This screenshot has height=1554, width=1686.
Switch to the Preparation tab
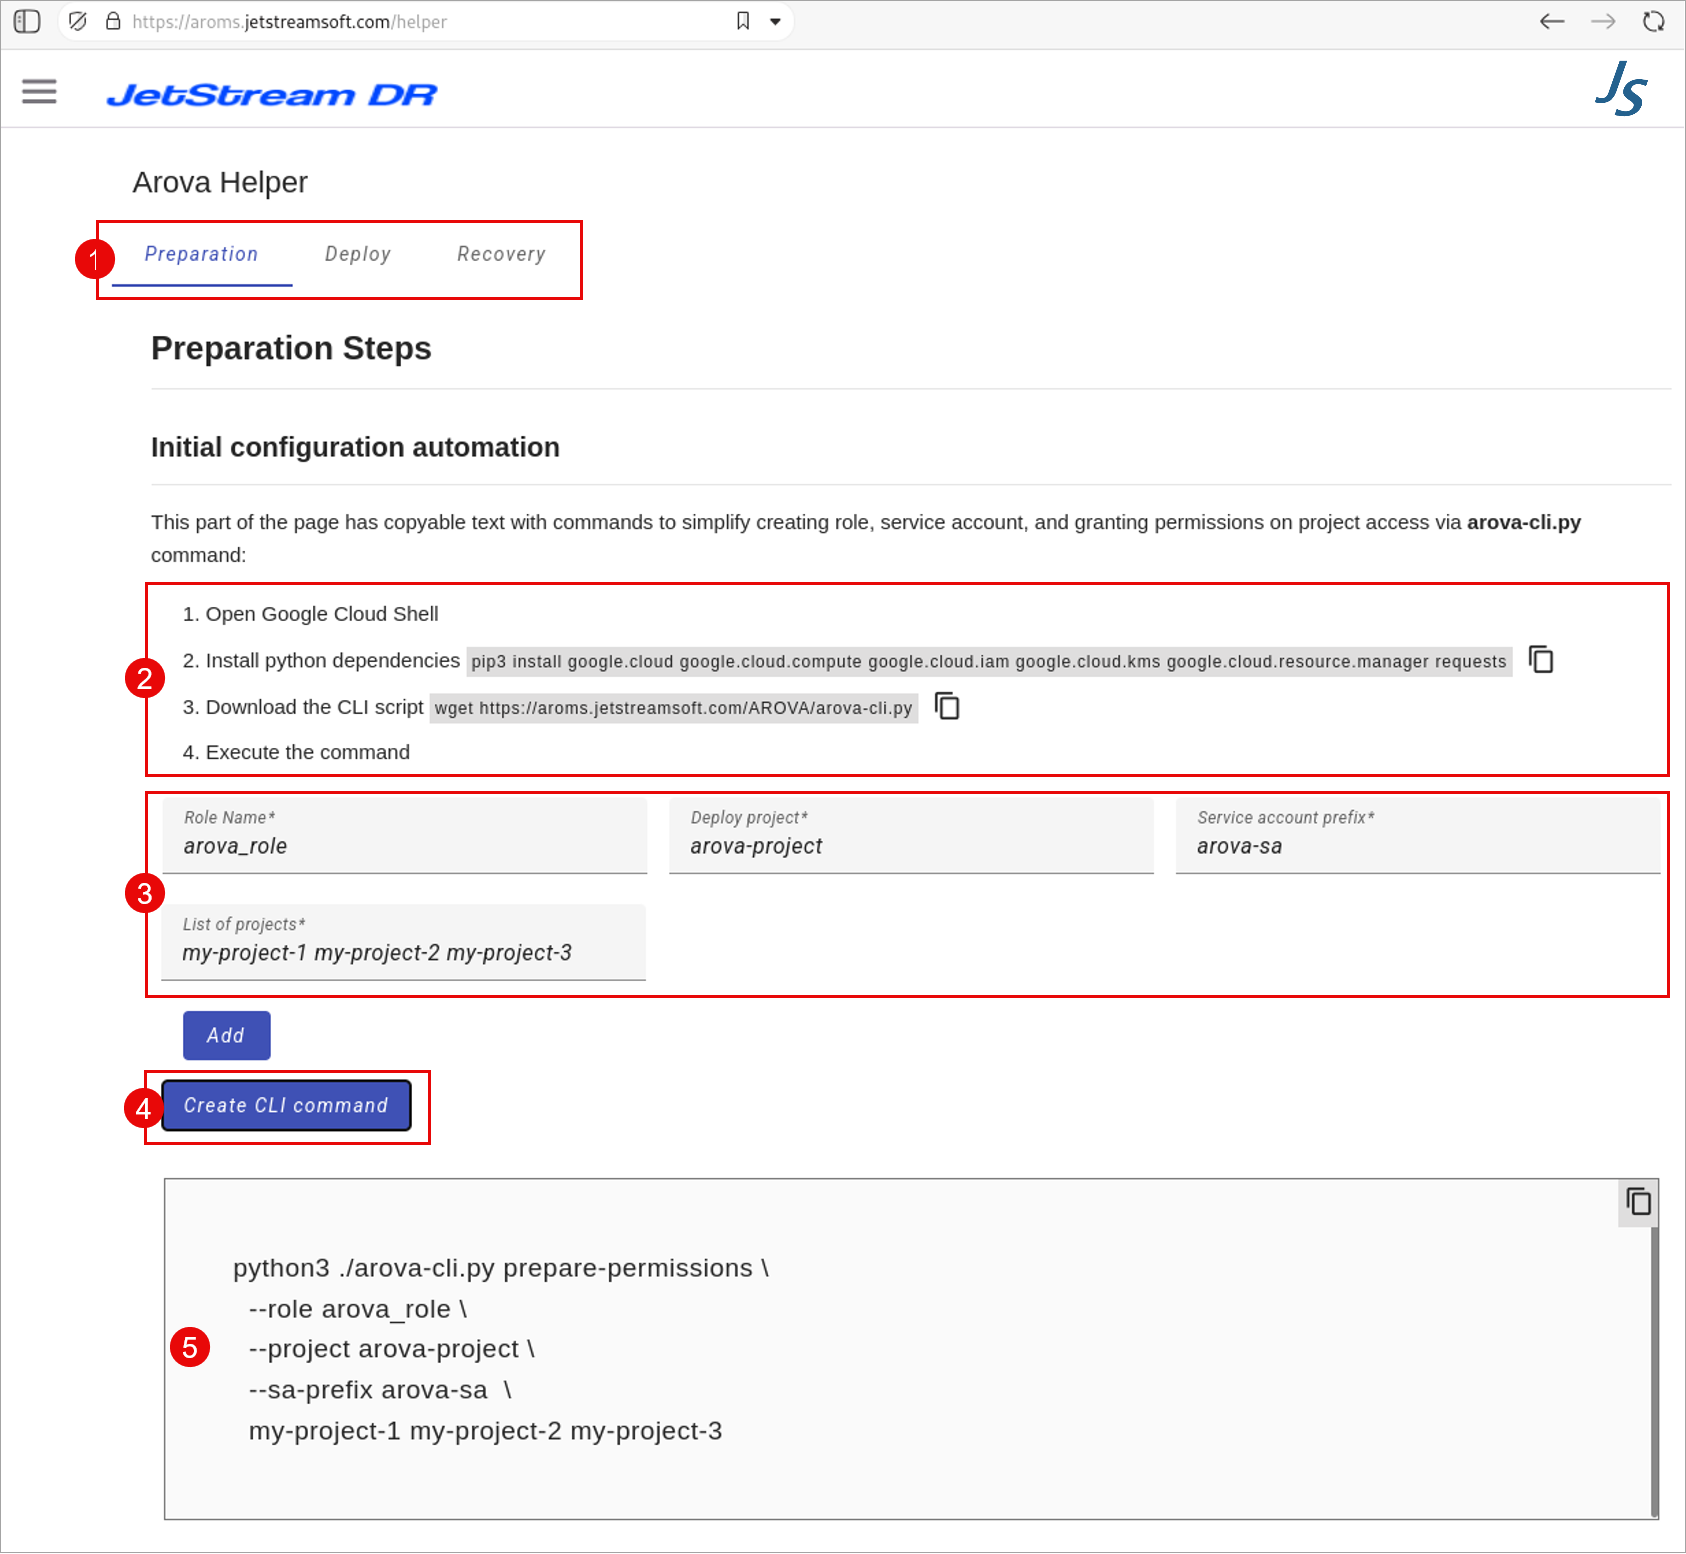pyautogui.click(x=202, y=255)
